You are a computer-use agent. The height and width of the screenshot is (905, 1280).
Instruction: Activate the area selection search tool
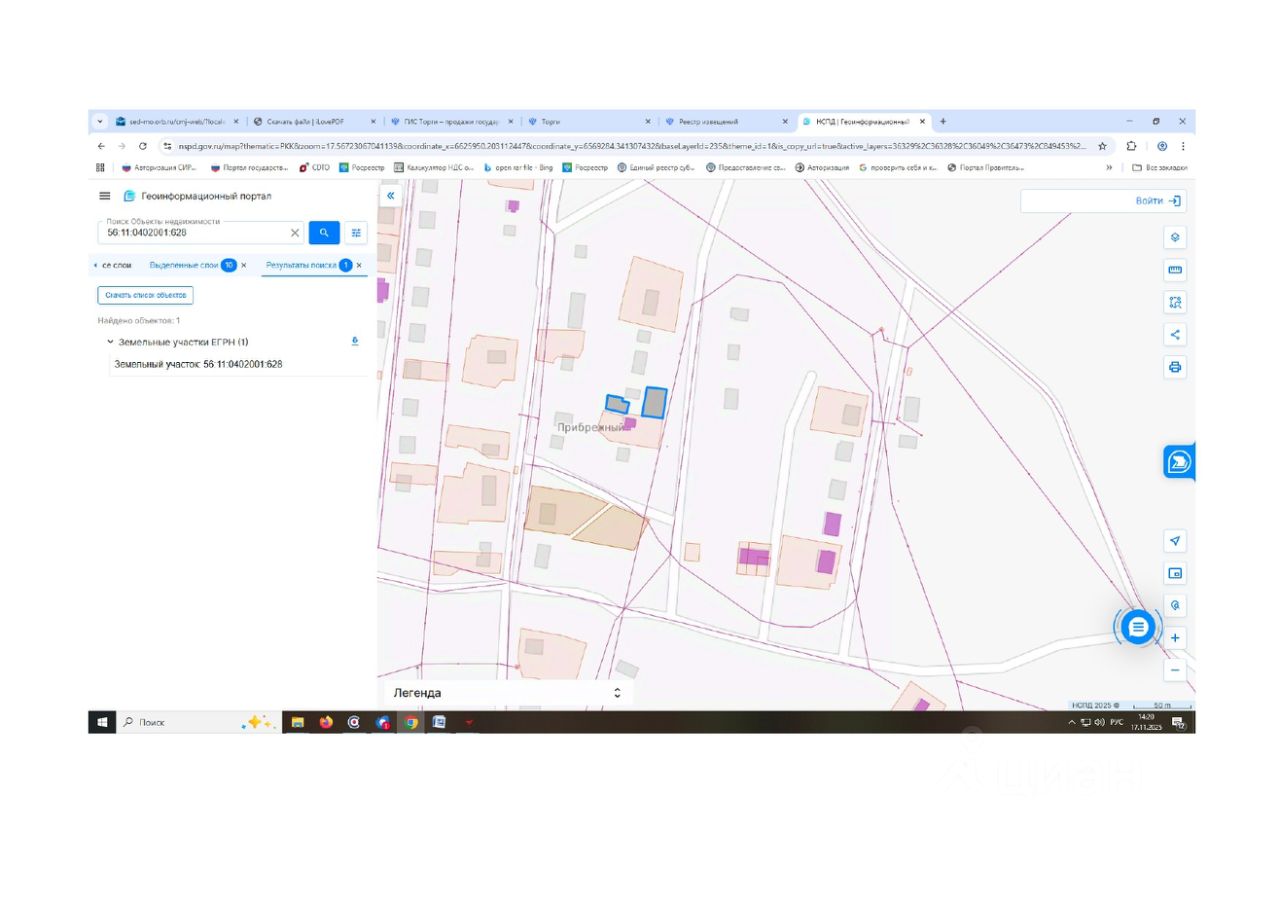tap(1175, 302)
